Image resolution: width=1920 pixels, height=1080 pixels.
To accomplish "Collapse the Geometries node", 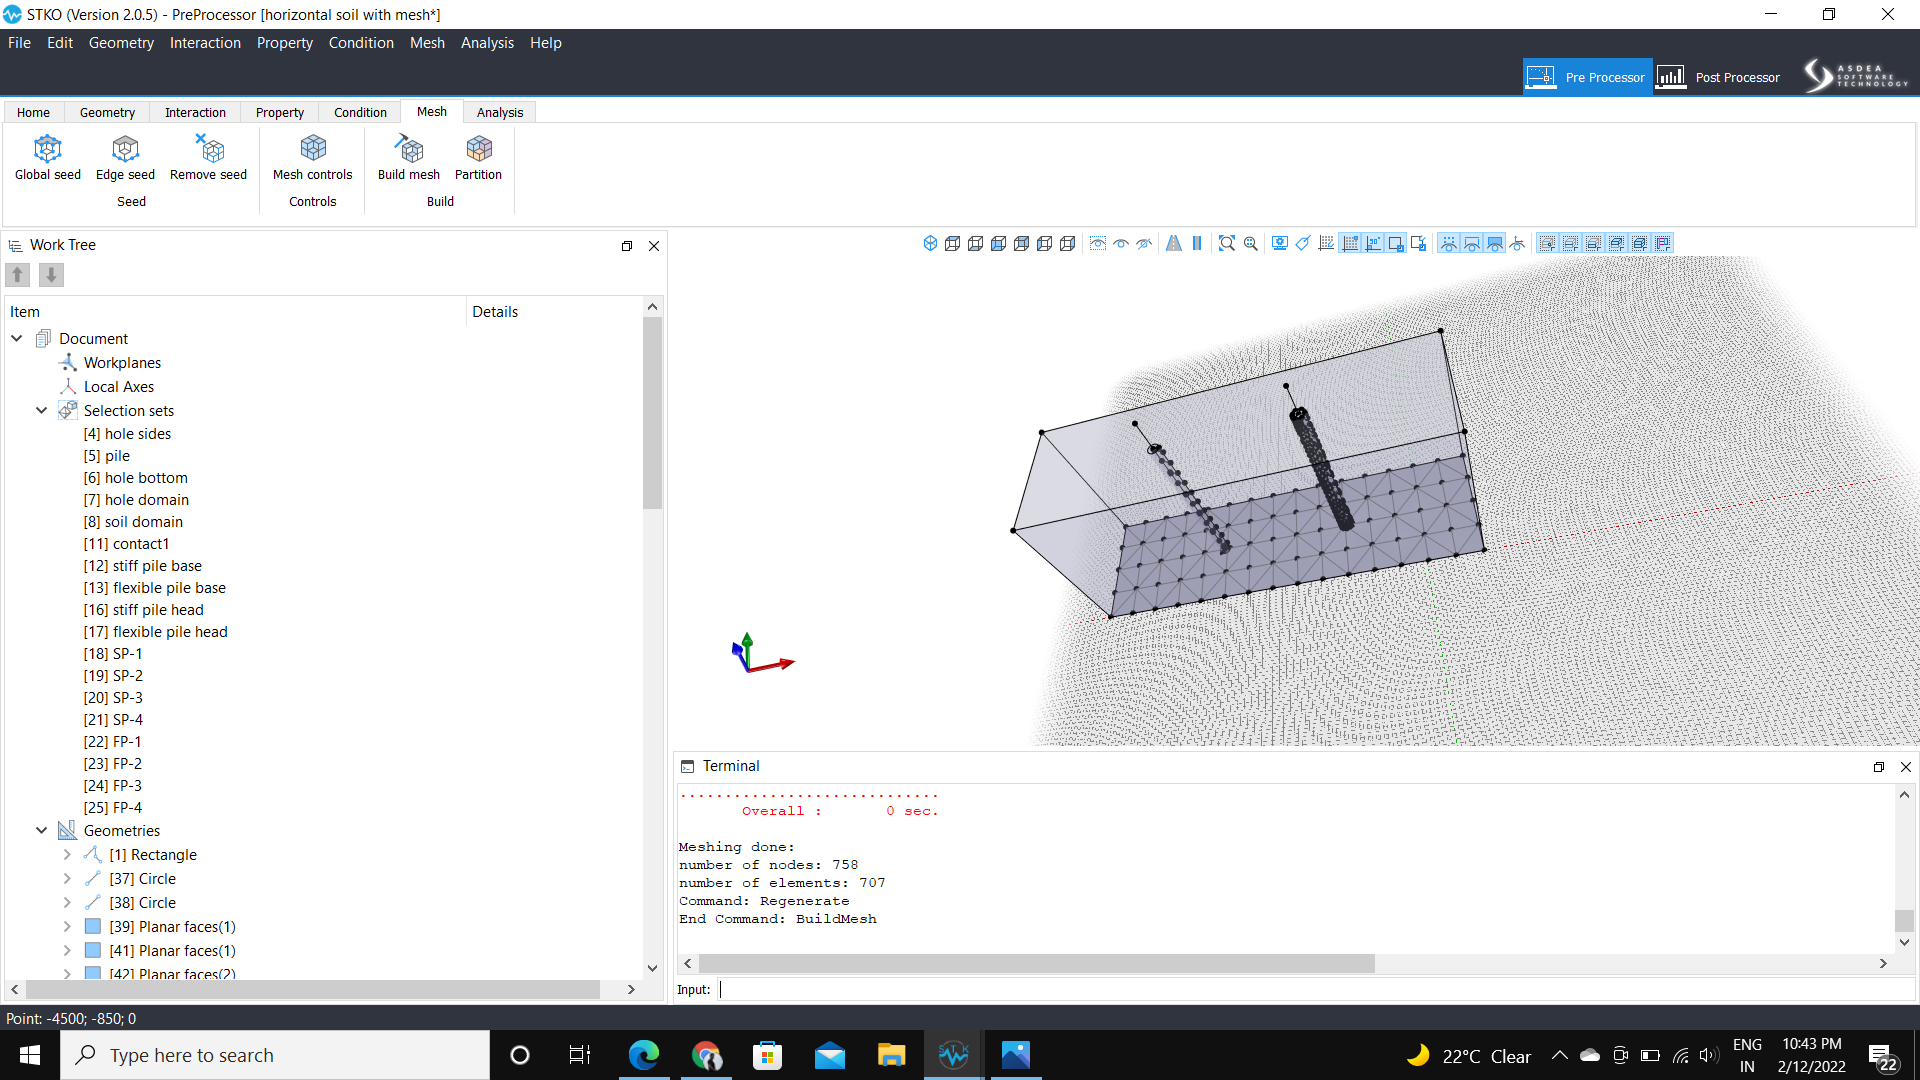I will tap(42, 830).
